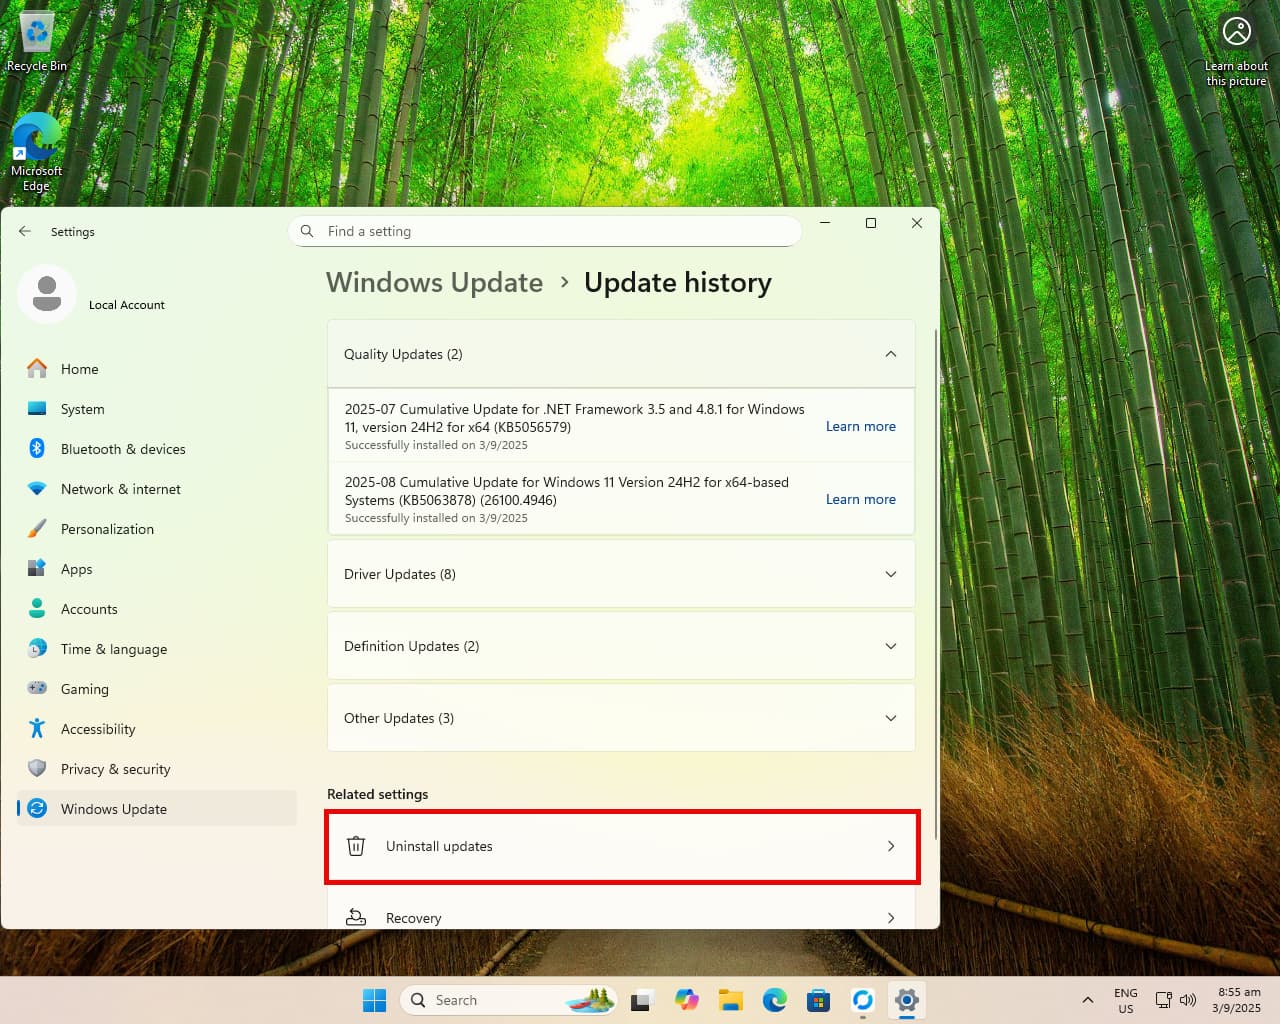This screenshot has width=1280, height=1024.
Task: Click 'Update history' heading
Action: tap(678, 283)
